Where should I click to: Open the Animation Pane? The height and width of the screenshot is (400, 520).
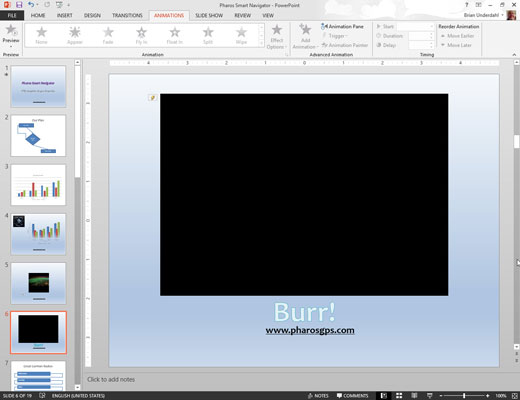342,26
